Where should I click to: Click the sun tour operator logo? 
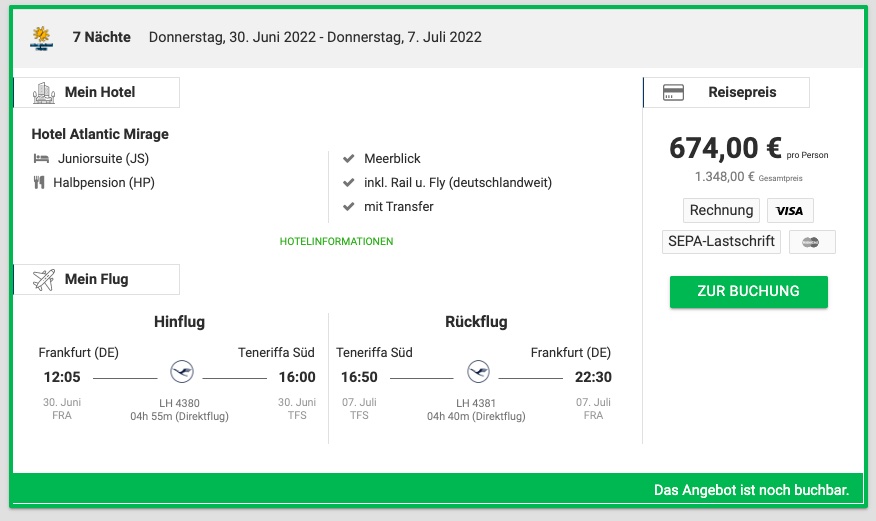(x=41, y=38)
